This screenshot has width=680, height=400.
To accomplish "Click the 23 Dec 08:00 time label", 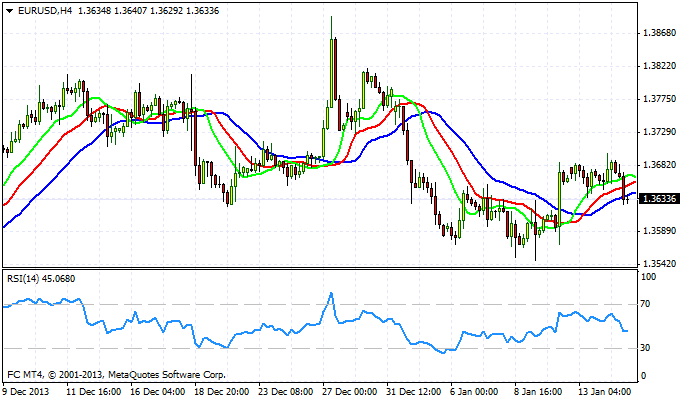I will tap(285, 392).
